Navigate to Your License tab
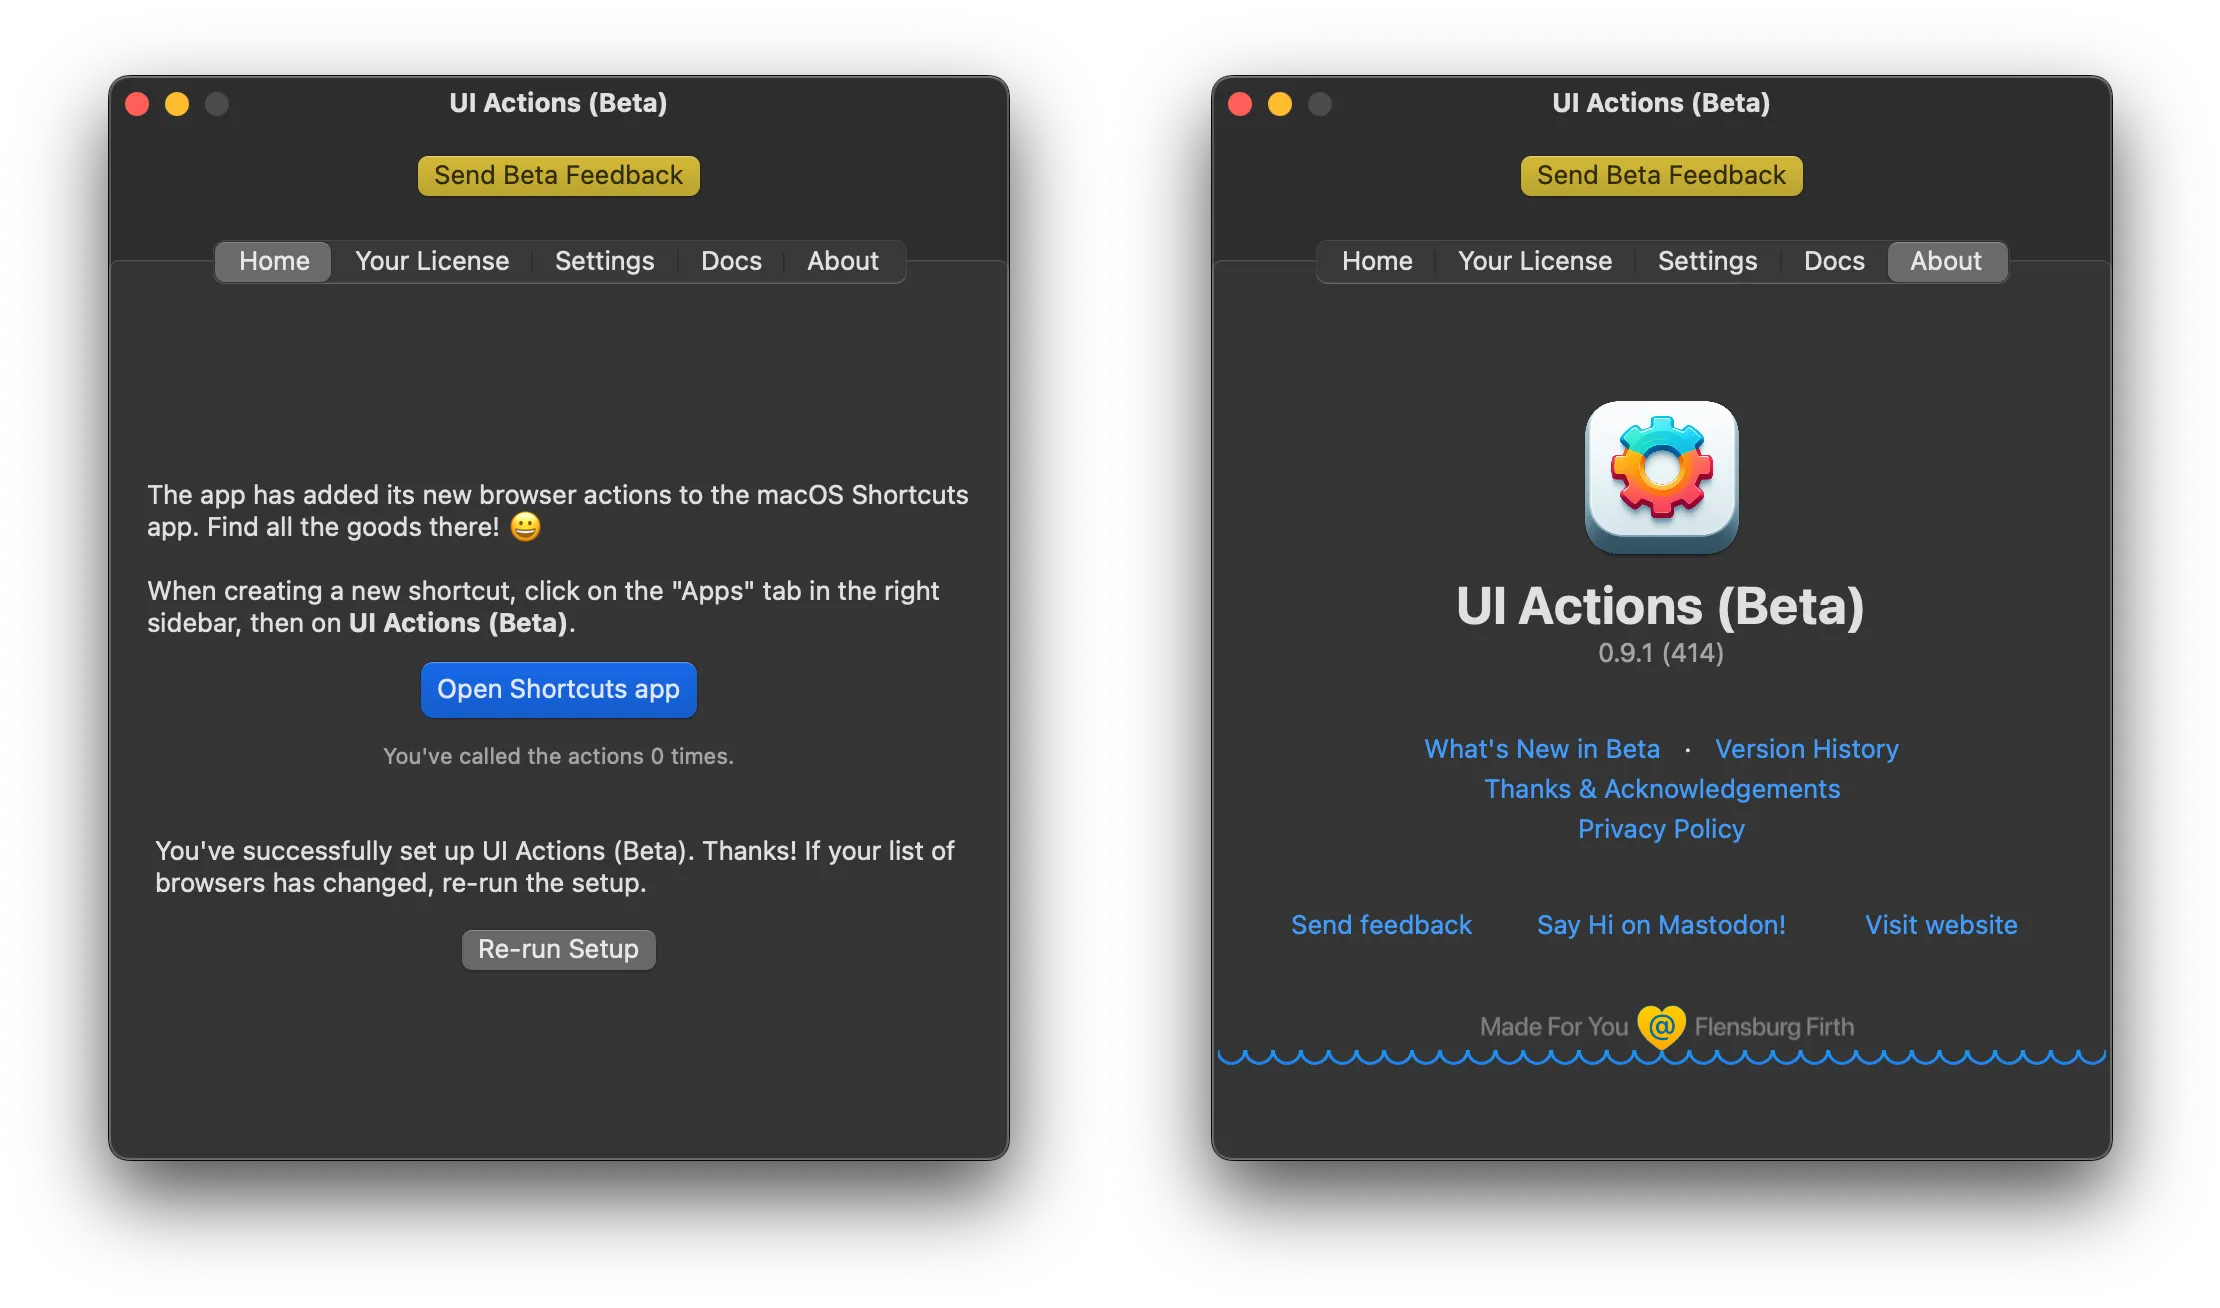Viewport: 2220px width, 1308px height. click(430, 260)
